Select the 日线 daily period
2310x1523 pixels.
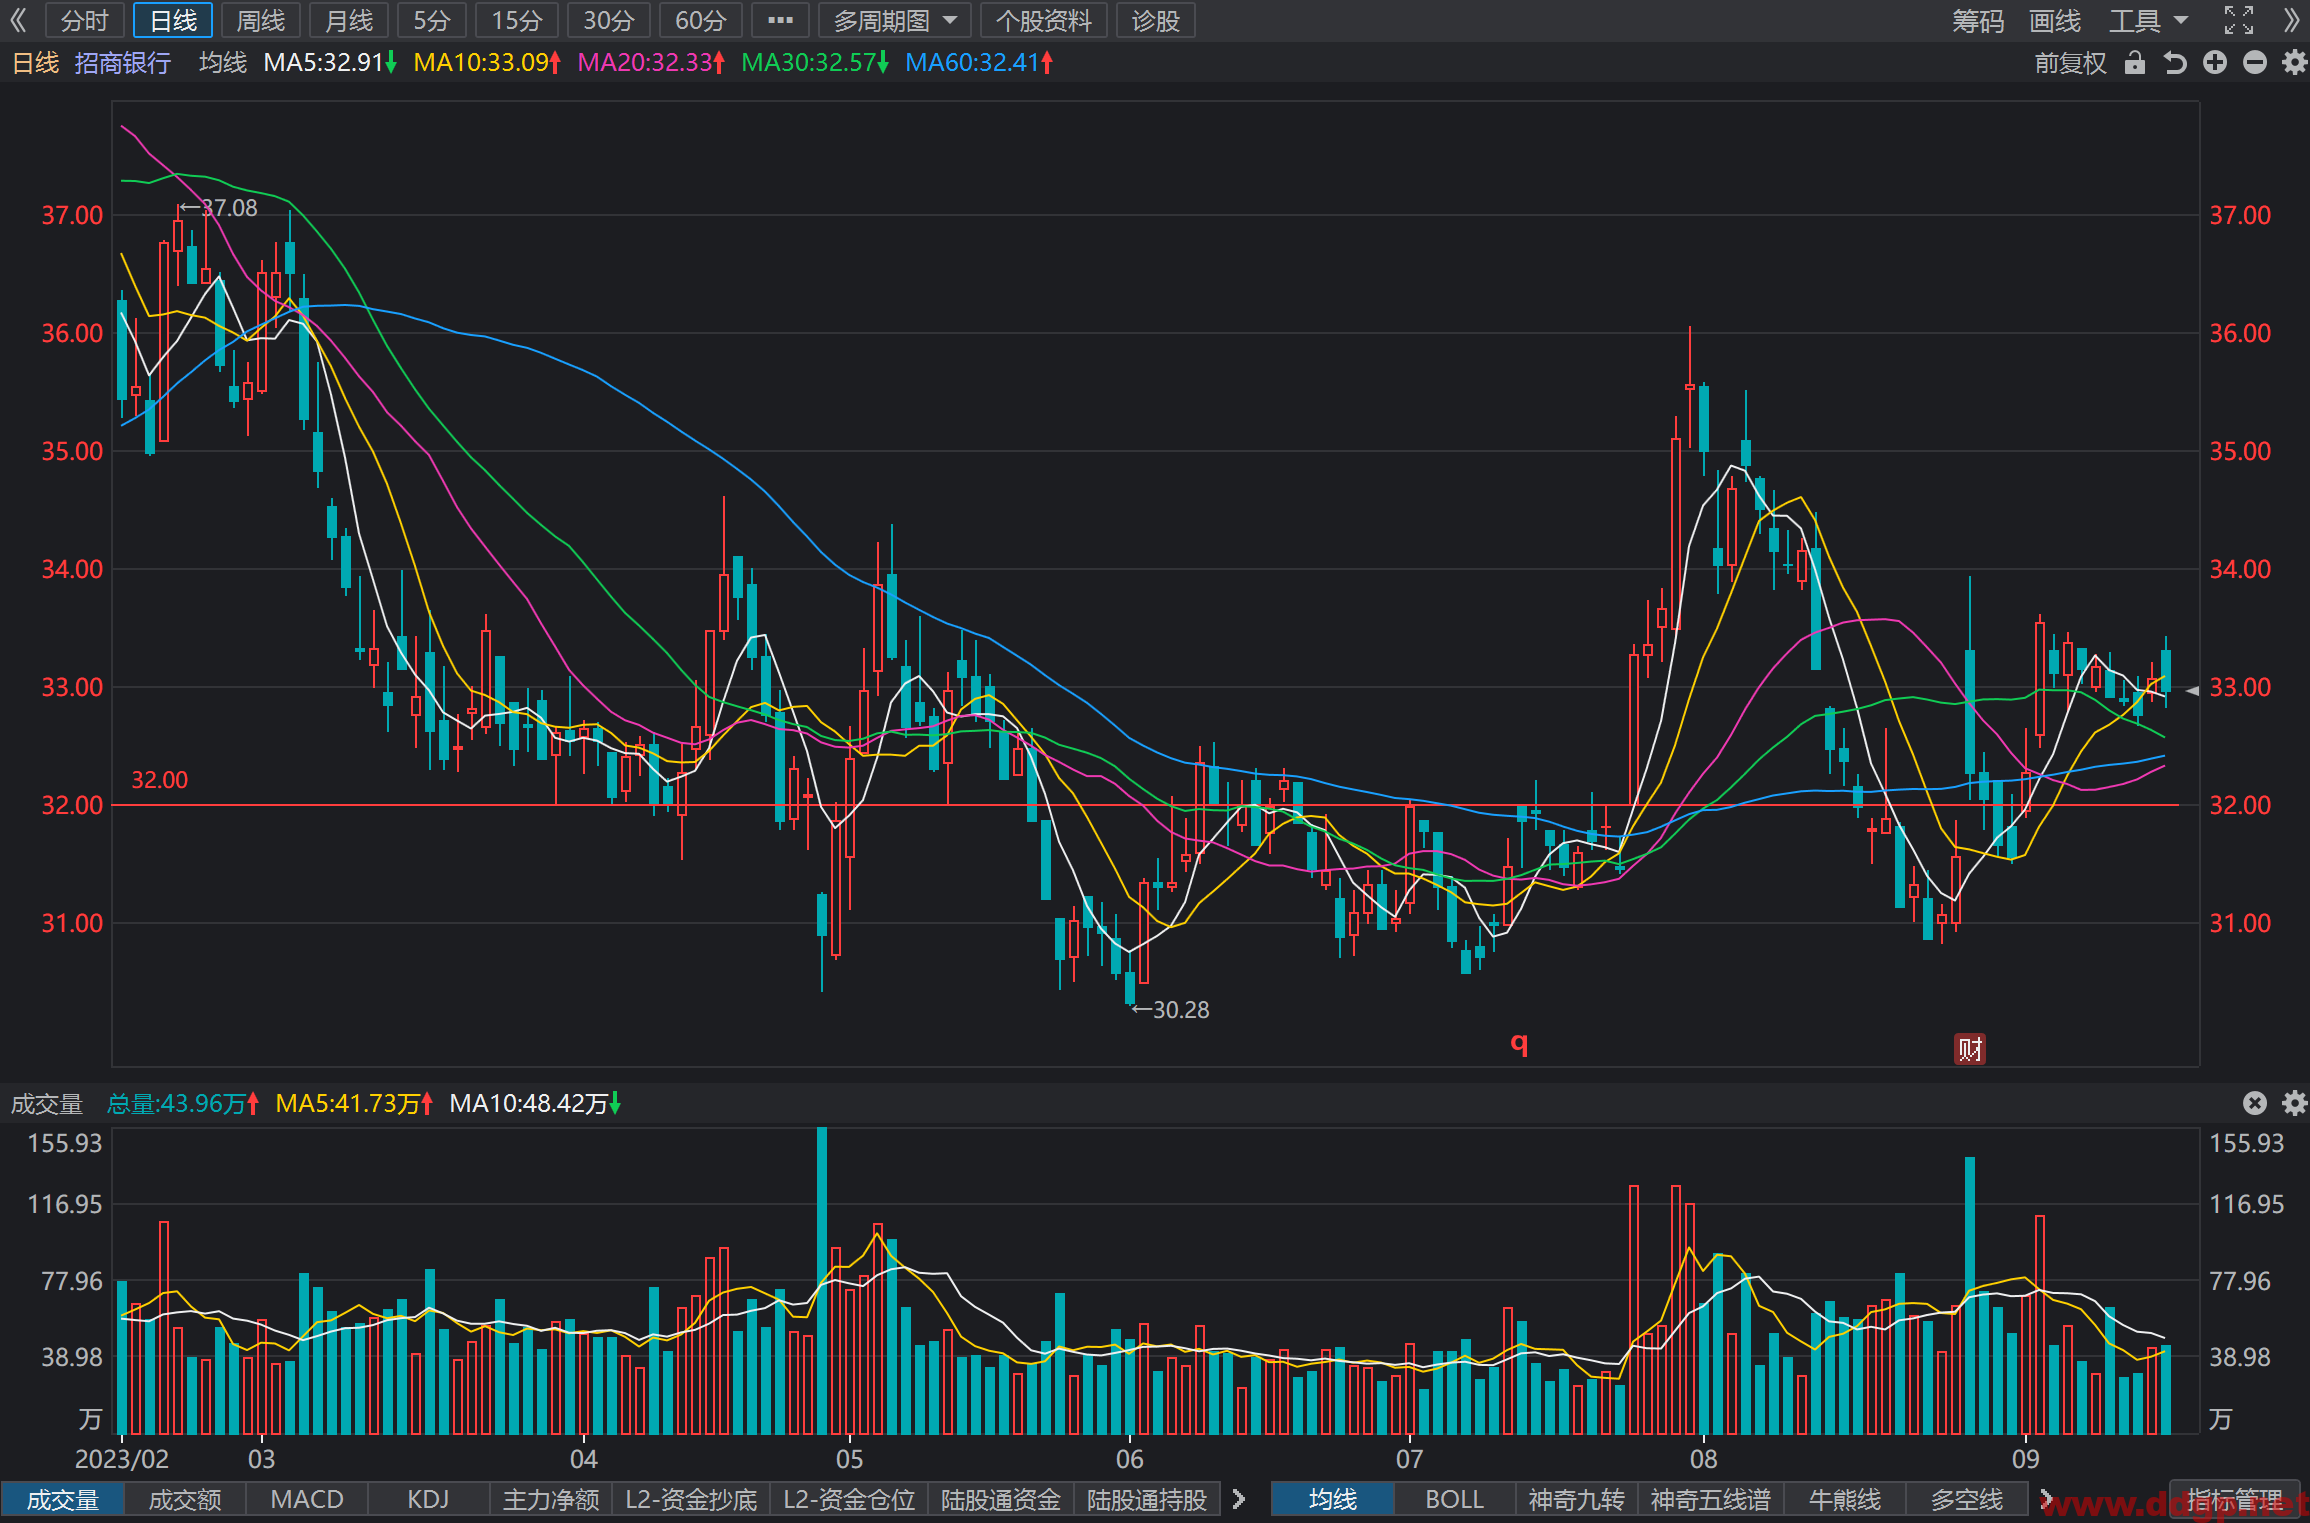[x=173, y=20]
